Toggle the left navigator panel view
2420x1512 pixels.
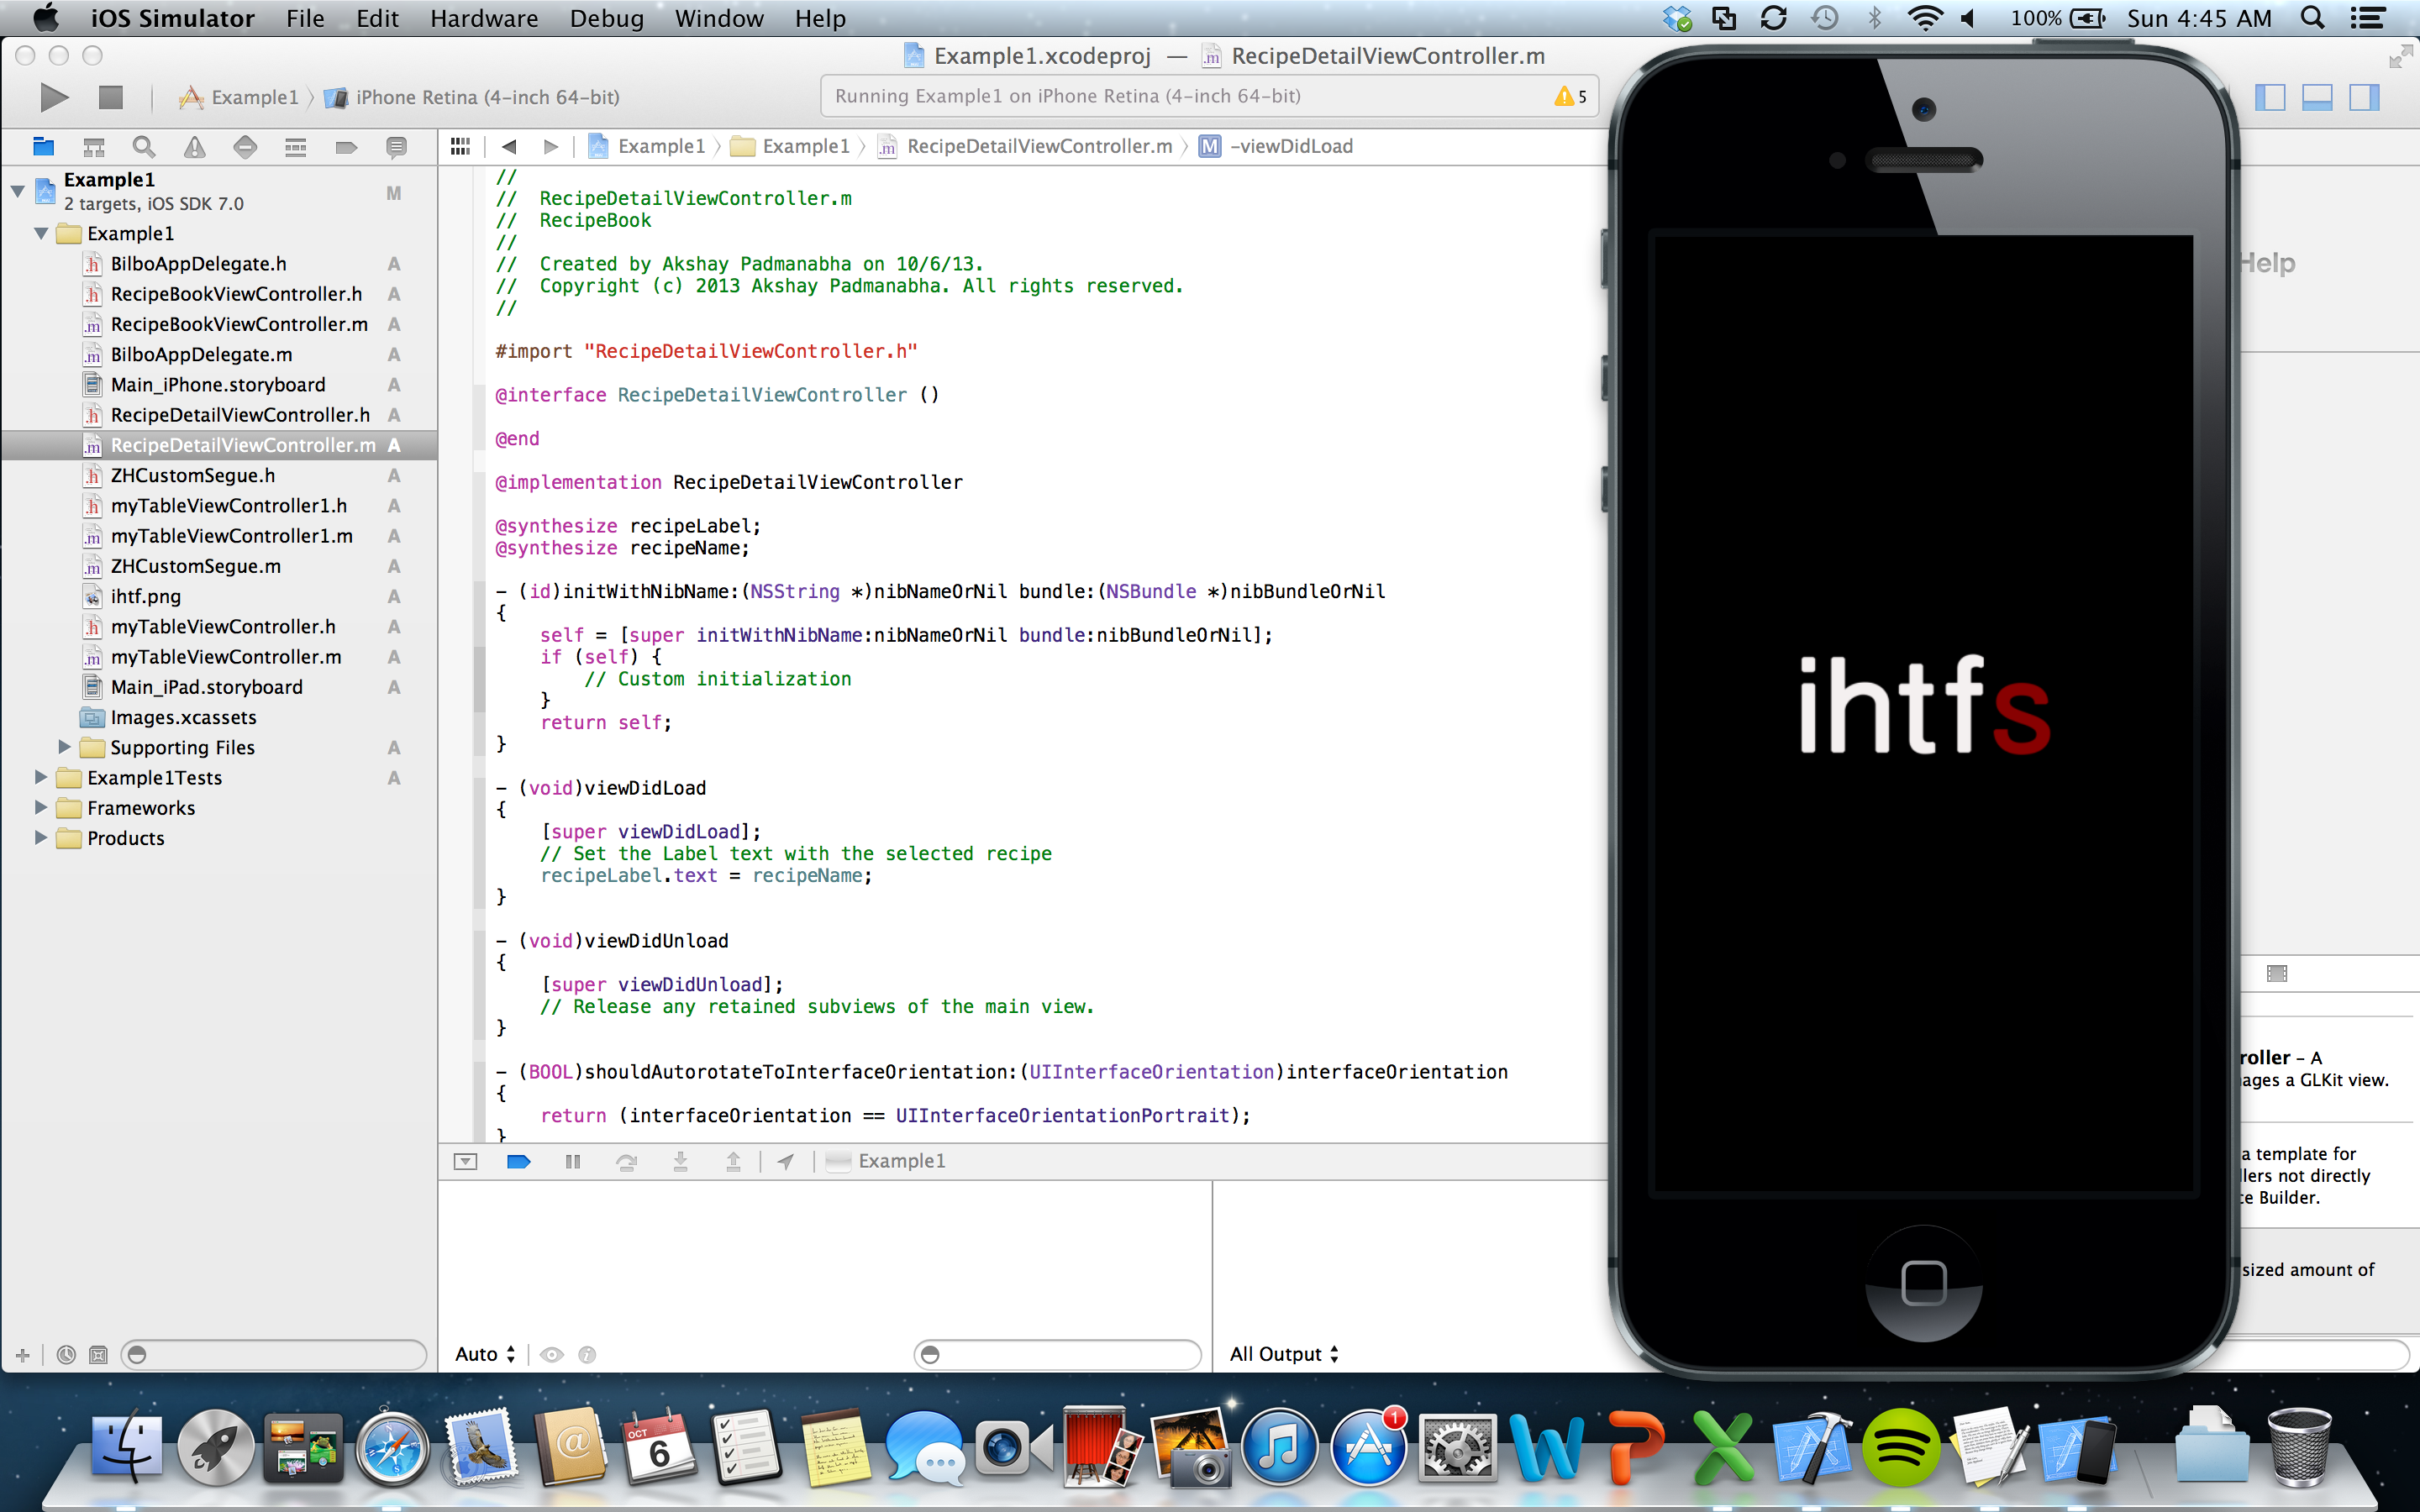pos(2269,97)
